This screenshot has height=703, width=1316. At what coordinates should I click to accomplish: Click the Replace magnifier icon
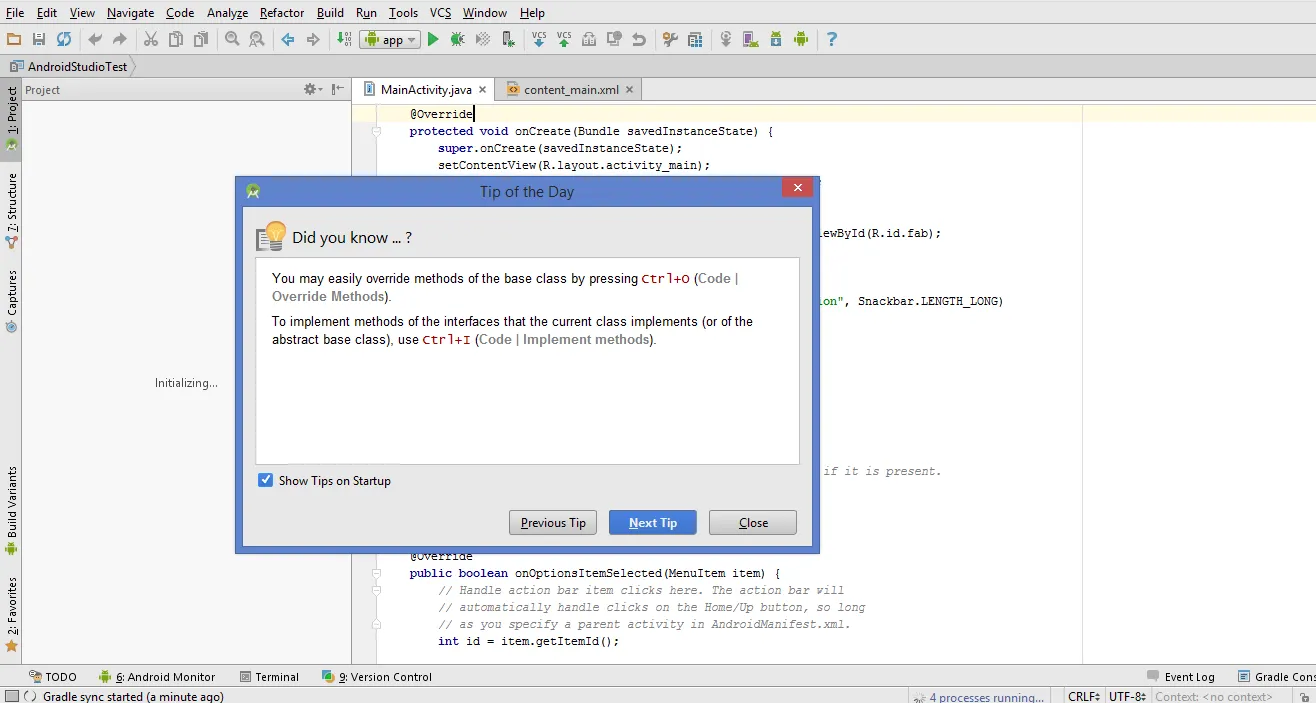click(257, 39)
